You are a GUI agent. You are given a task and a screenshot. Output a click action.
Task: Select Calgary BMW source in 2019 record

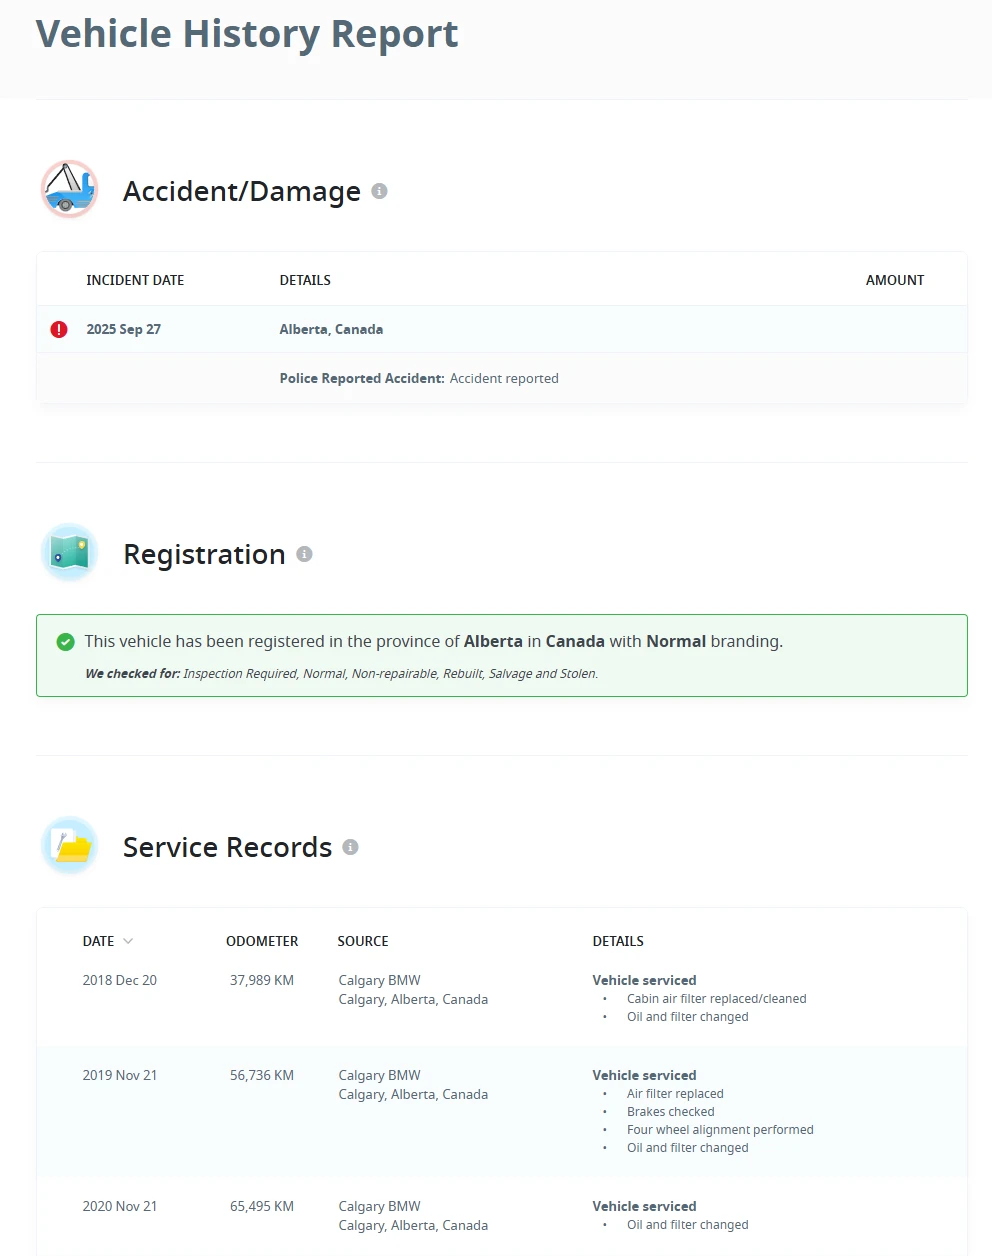[x=379, y=1075]
